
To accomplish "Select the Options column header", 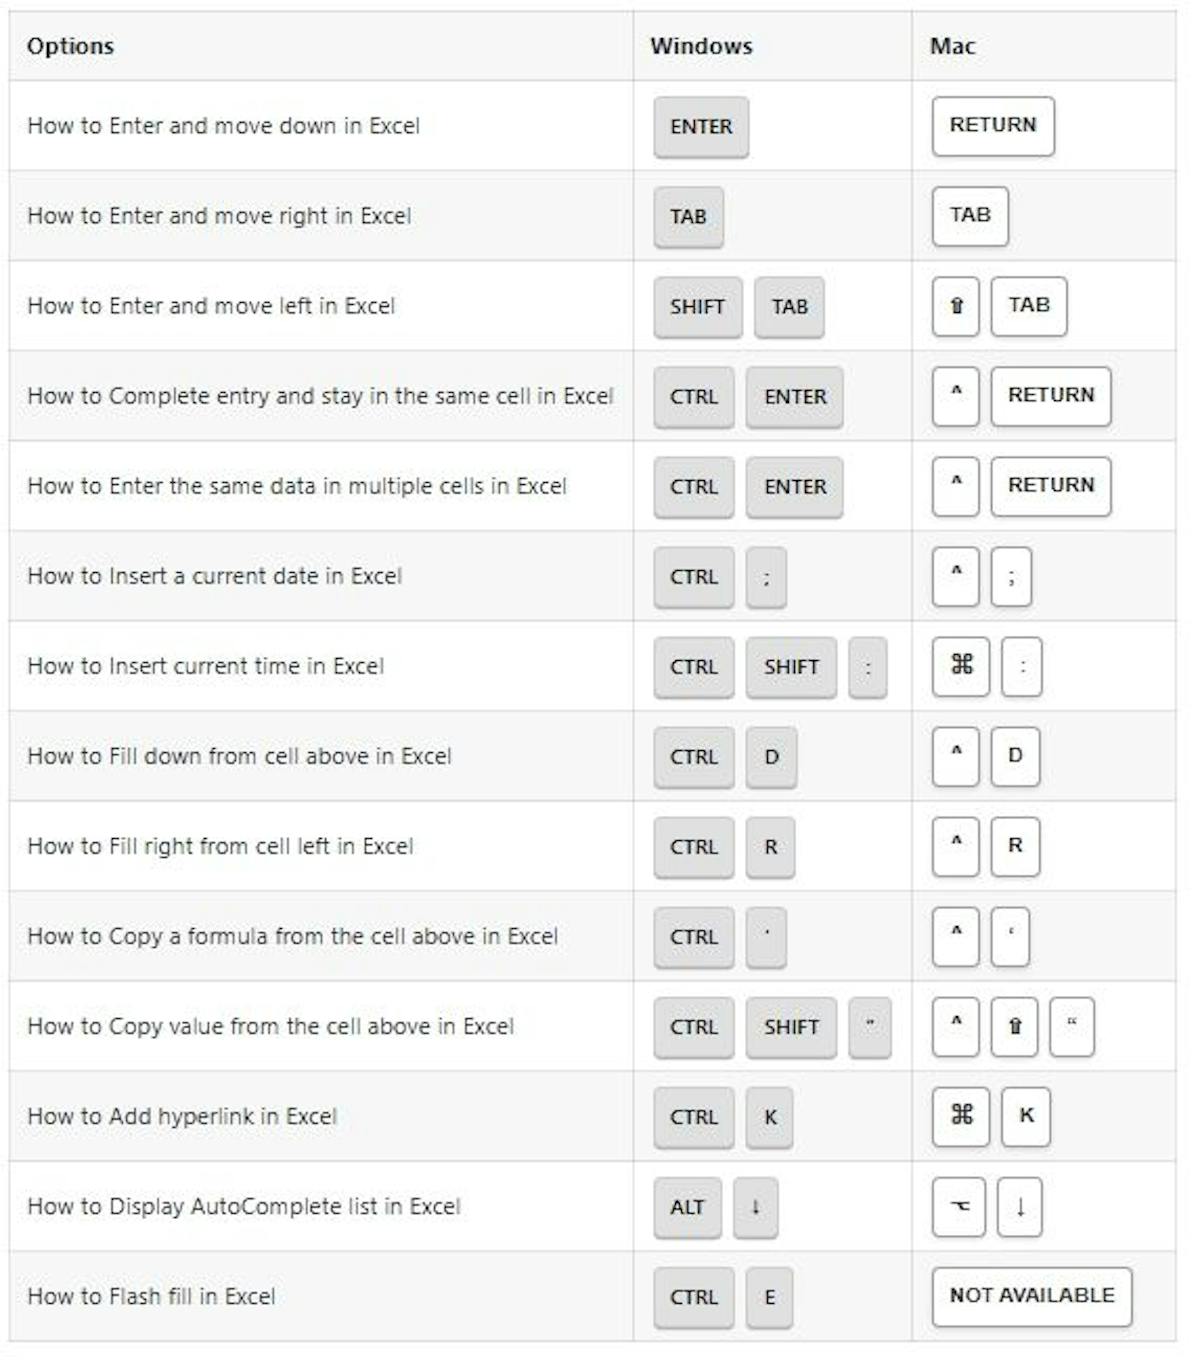I will [x=71, y=46].
